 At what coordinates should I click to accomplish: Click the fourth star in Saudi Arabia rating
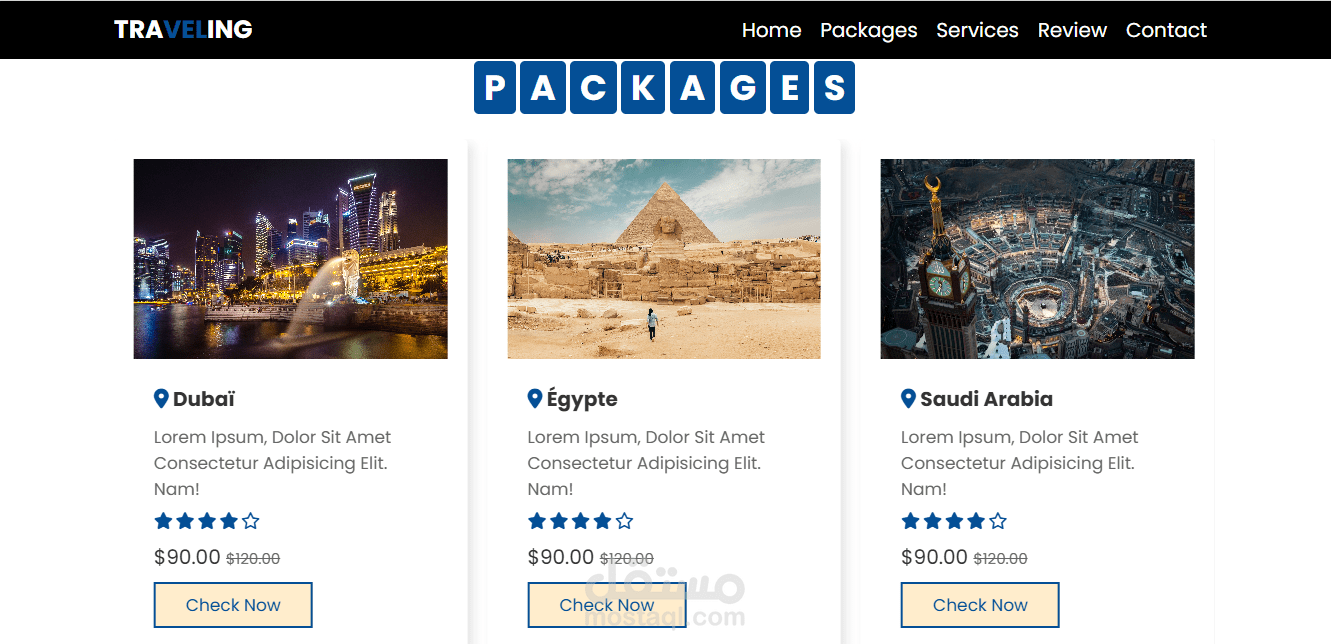point(976,521)
